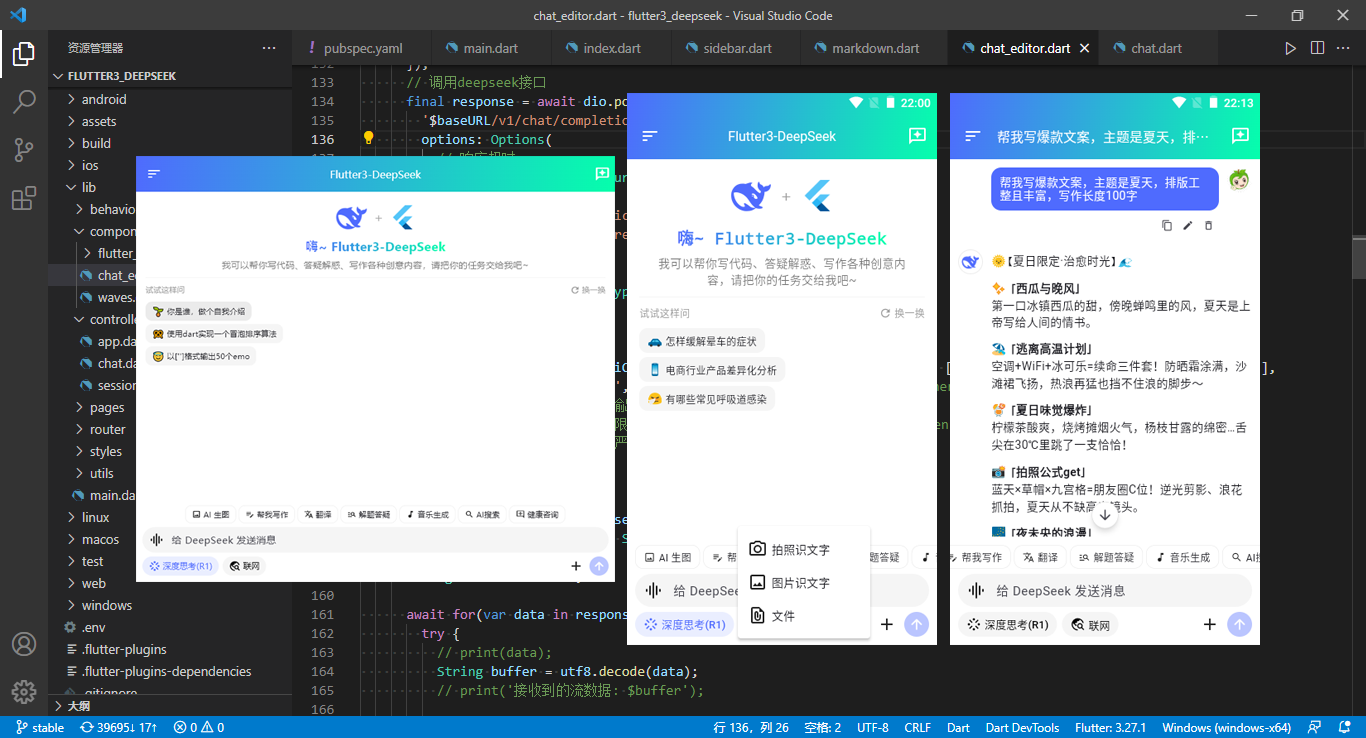
Task: Open notifications bell in the status bar
Action: tap(1346, 728)
